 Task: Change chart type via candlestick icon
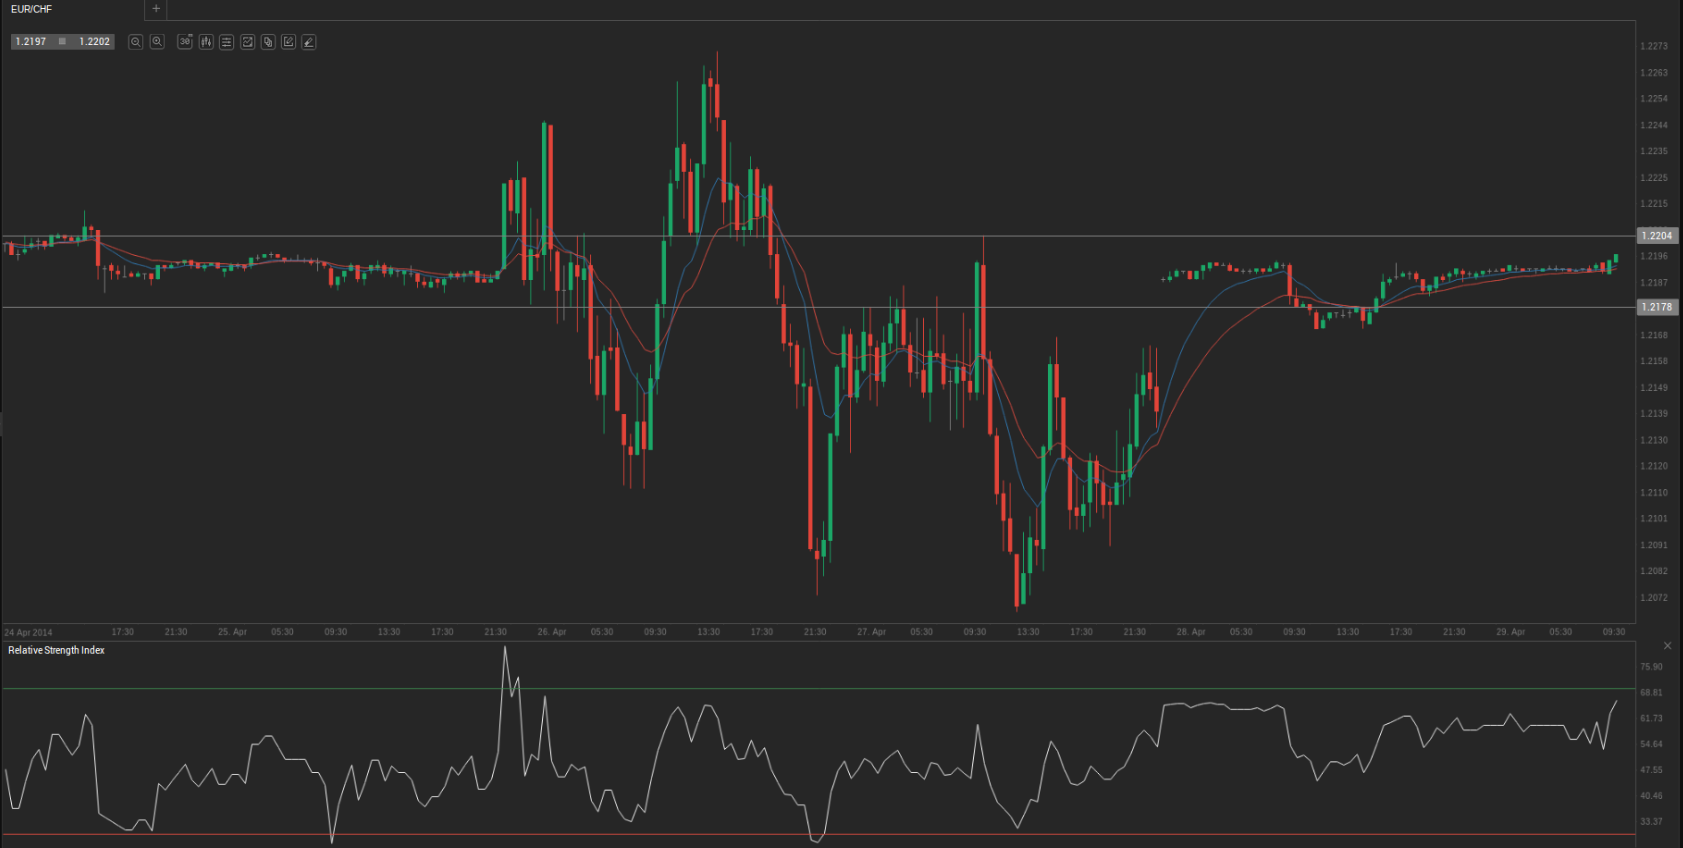206,42
